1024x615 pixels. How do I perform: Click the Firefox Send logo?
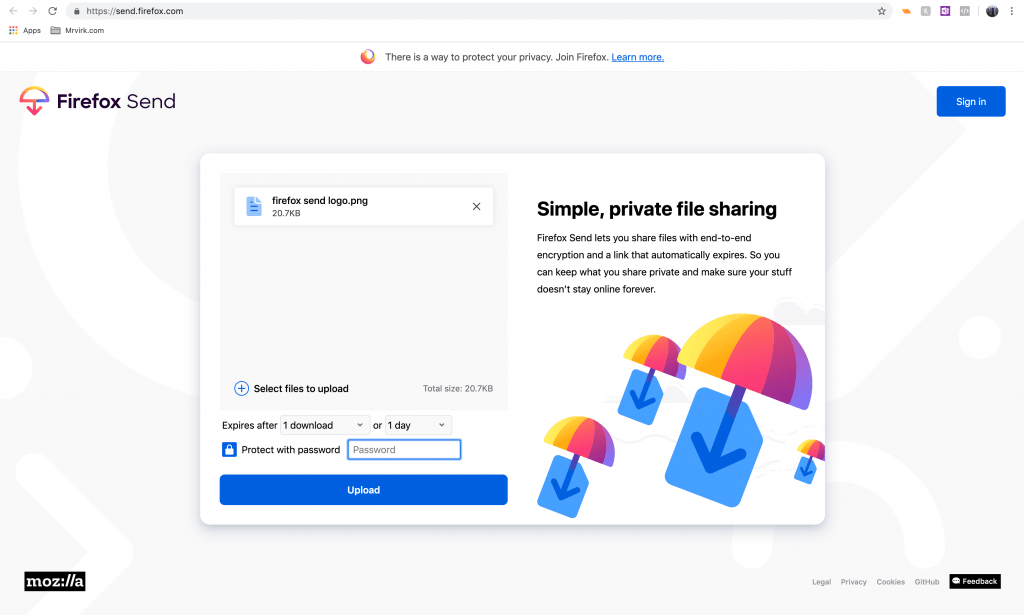97,101
